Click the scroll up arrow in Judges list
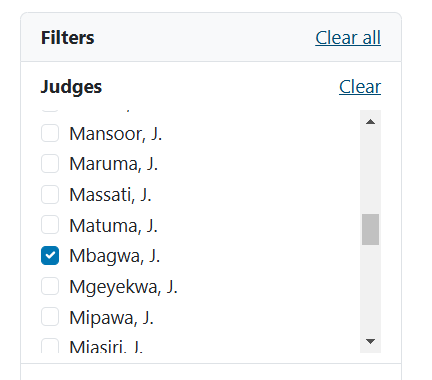The image size is (432, 380). pos(370,122)
